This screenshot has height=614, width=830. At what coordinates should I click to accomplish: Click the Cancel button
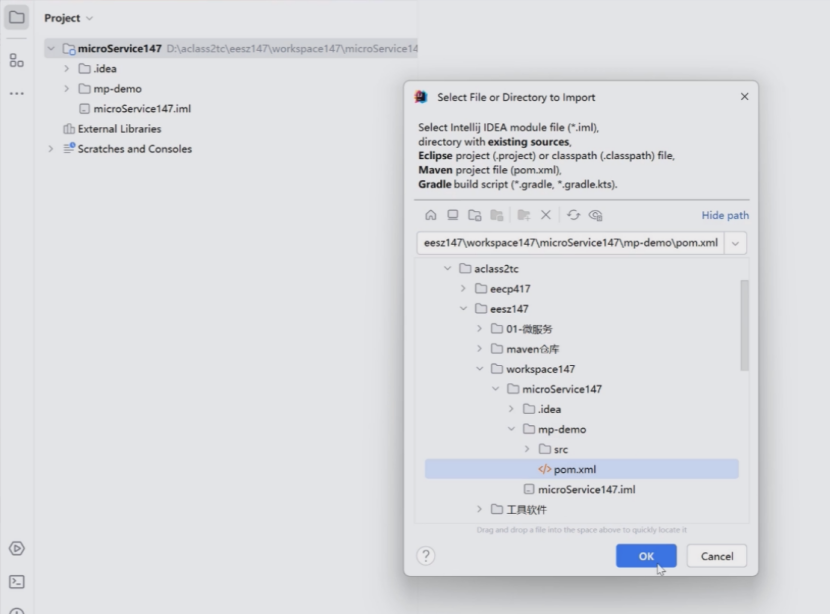coord(717,556)
